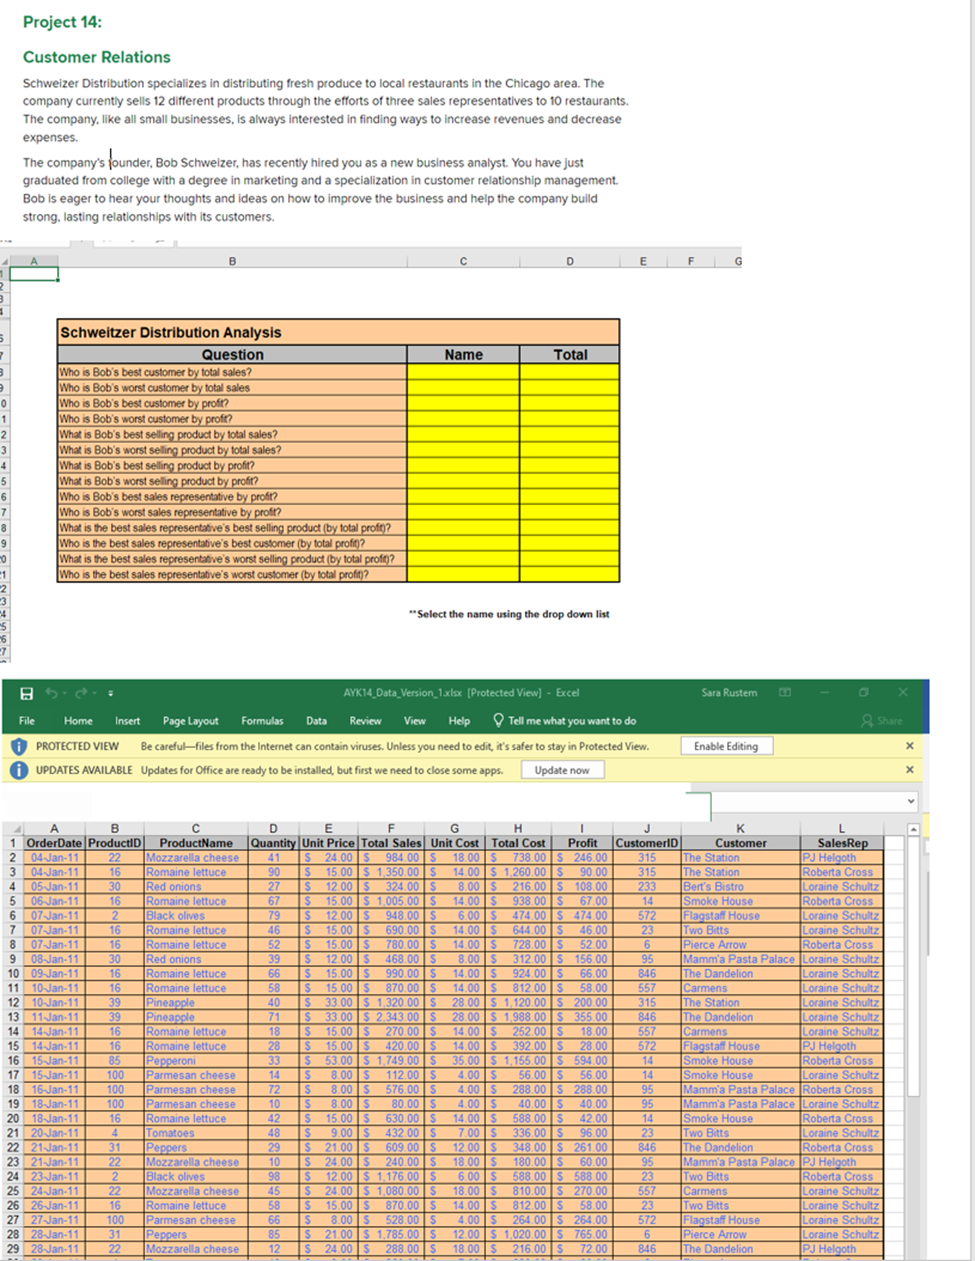Click the Enable Editing button
The width and height of the screenshot is (975, 1261).
(725, 745)
